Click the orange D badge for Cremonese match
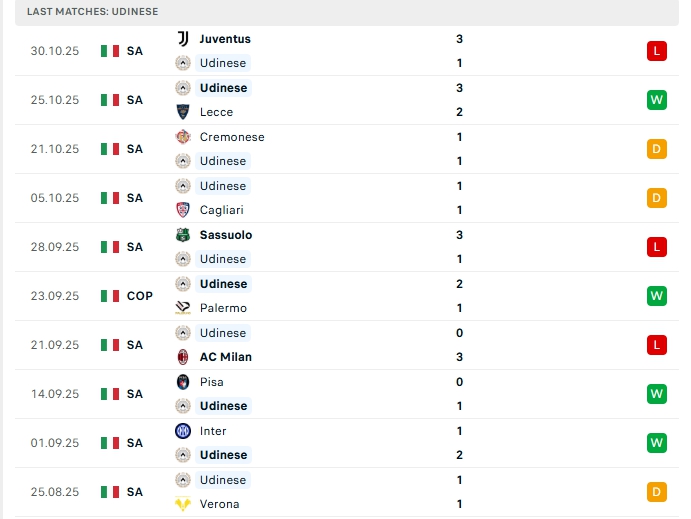This screenshot has width=691, height=519. point(656,149)
